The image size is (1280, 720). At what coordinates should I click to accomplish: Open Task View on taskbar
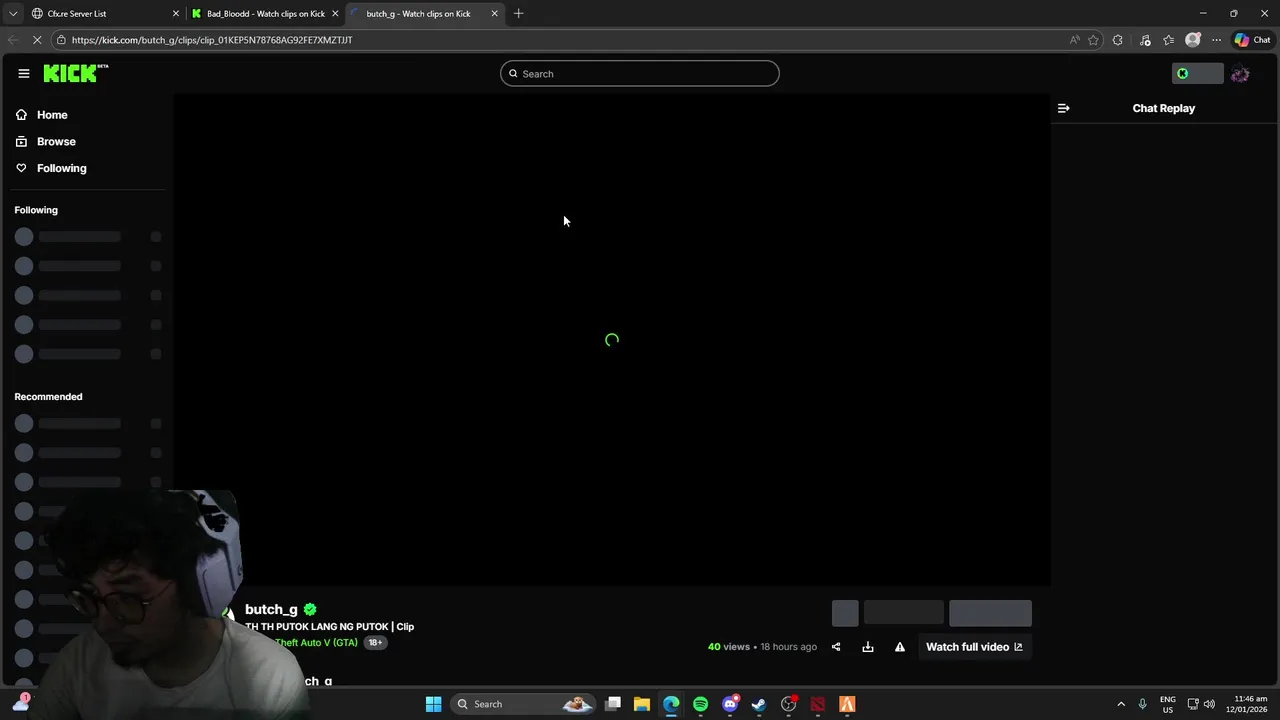613,704
